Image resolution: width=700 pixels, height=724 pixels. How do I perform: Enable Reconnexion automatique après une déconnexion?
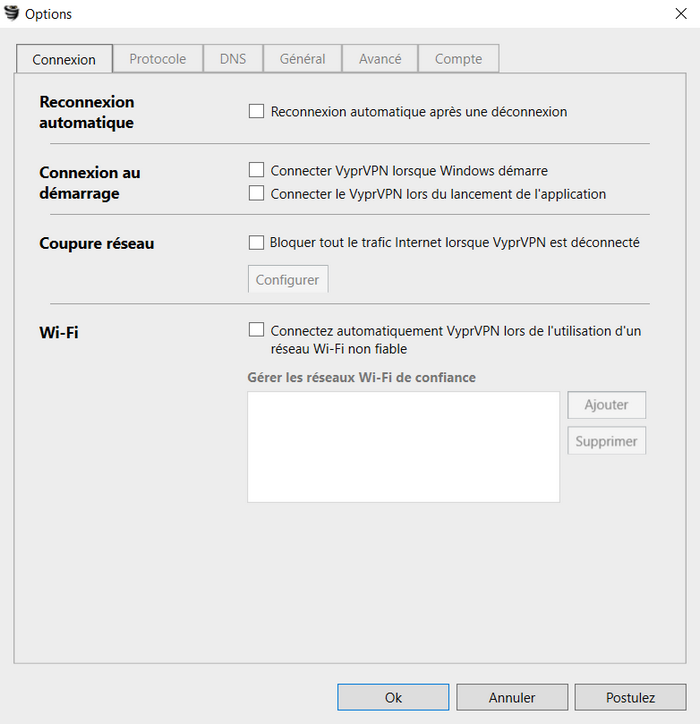256,111
